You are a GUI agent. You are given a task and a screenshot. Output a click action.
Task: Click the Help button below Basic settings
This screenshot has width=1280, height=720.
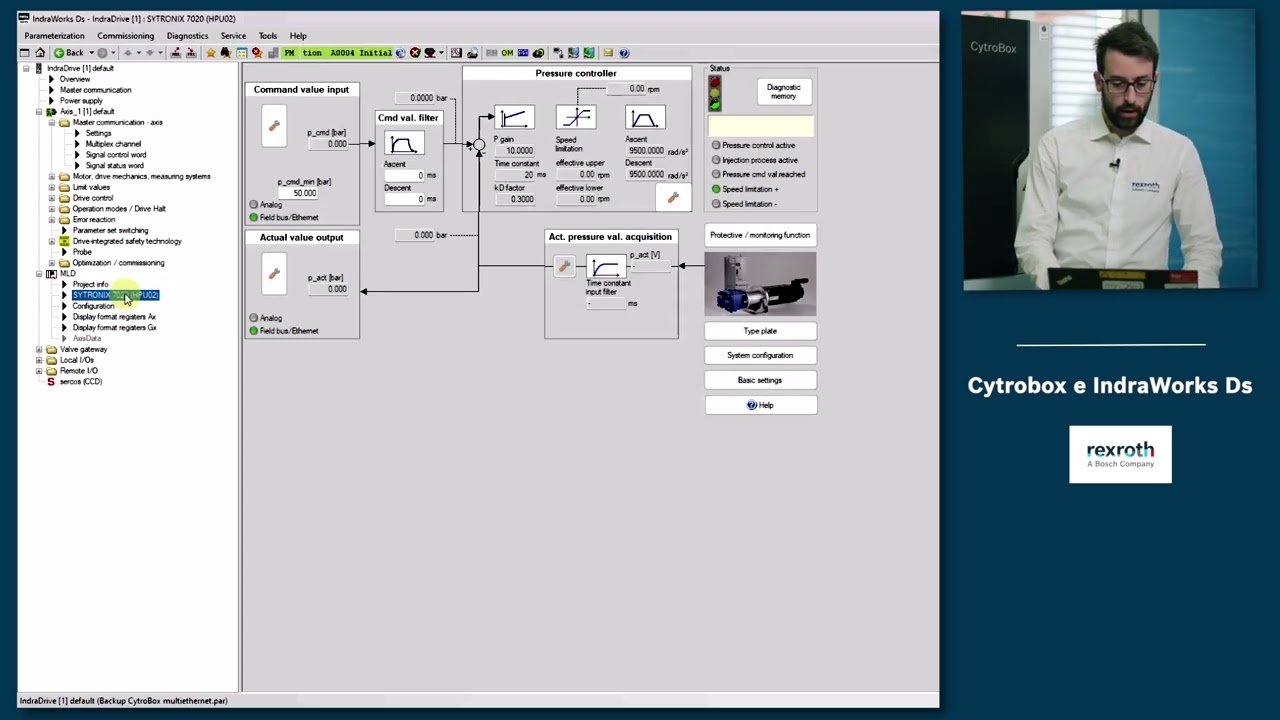760,405
